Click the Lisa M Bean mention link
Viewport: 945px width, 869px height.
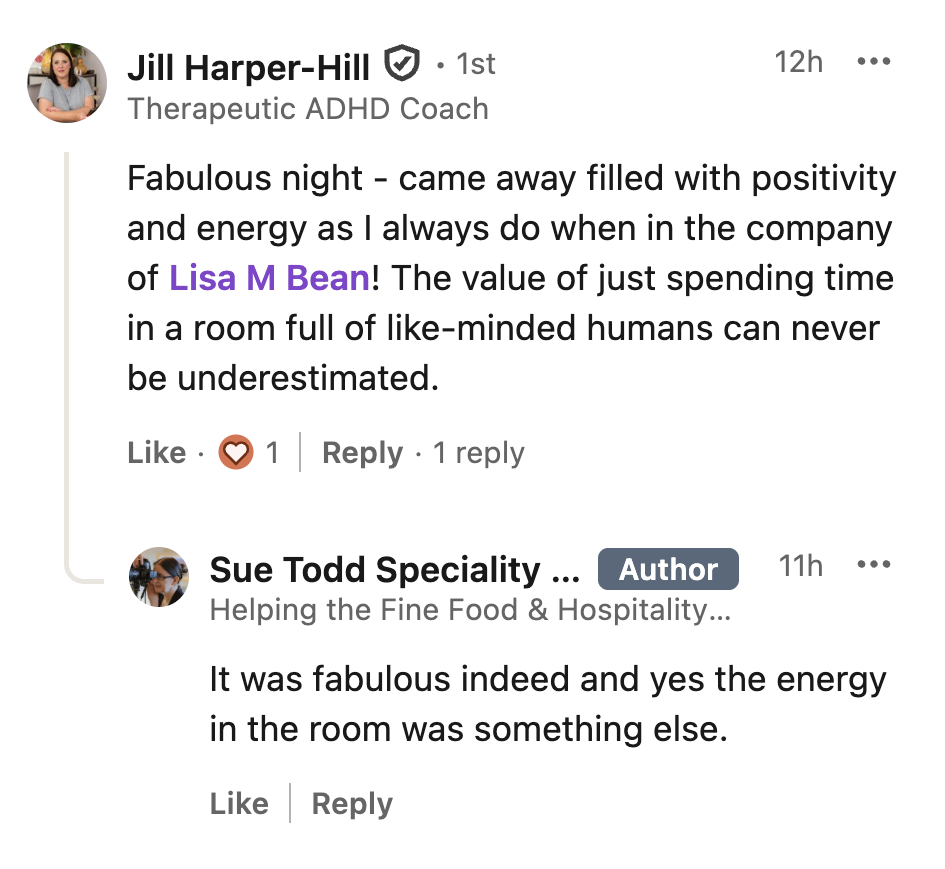pyautogui.click(x=269, y=278)
